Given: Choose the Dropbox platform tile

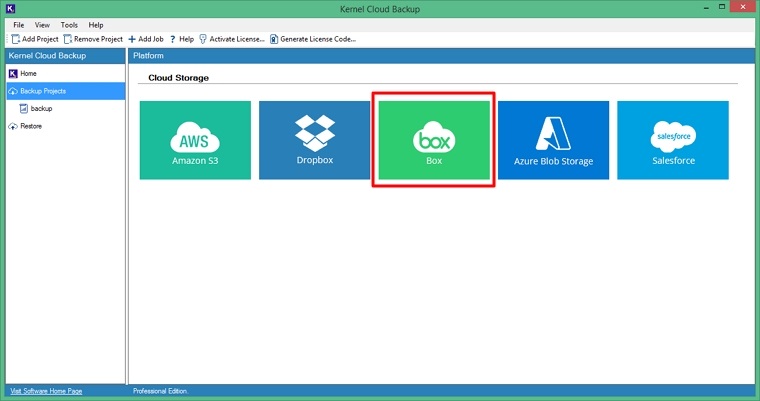Looking at the screenshot, I should point(315,140).
